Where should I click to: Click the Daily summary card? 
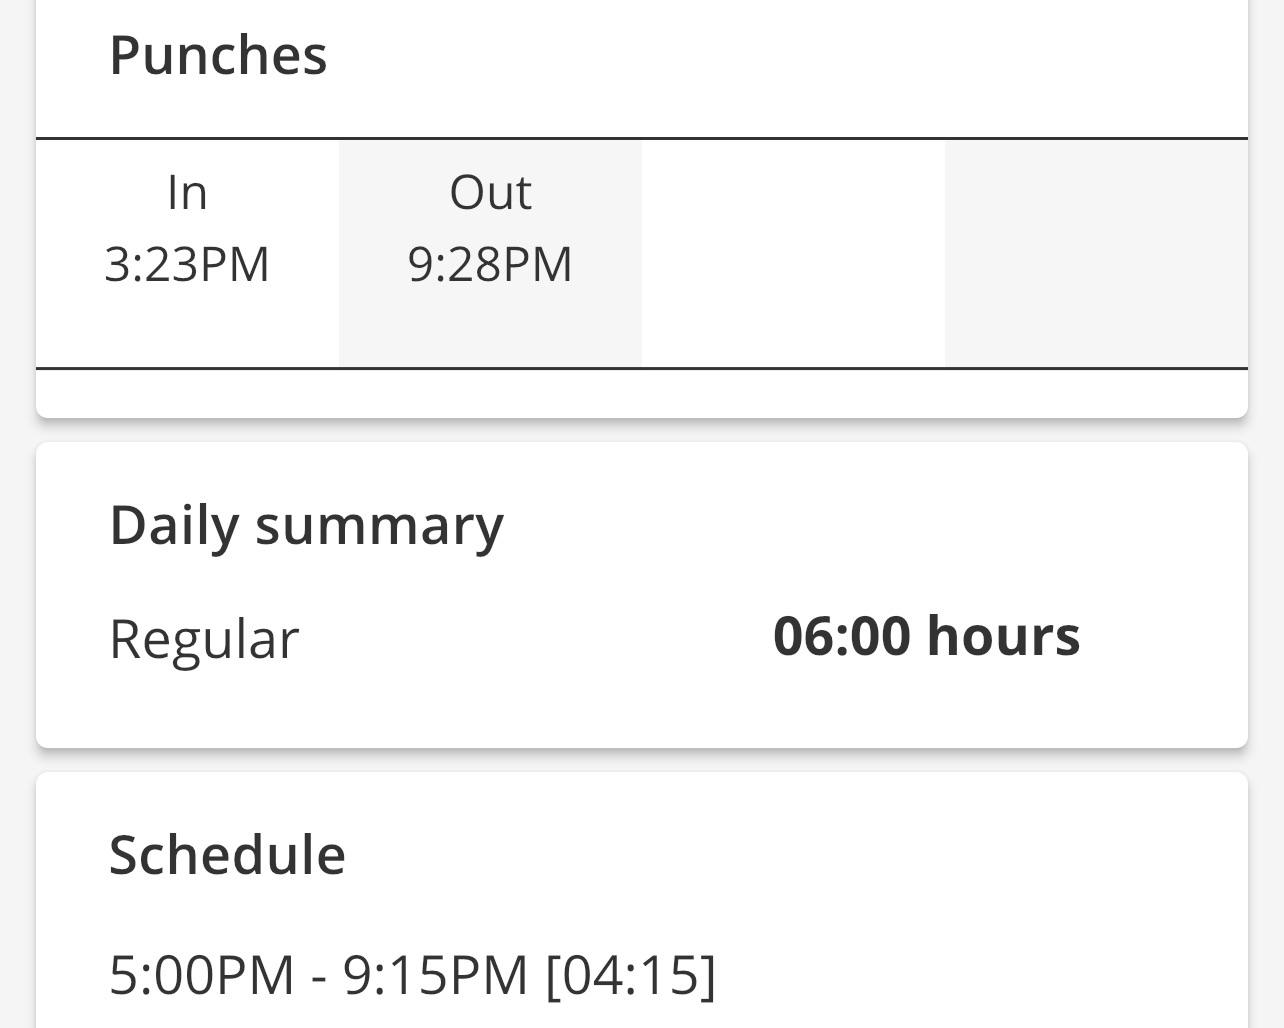click(x=640, y=592)
